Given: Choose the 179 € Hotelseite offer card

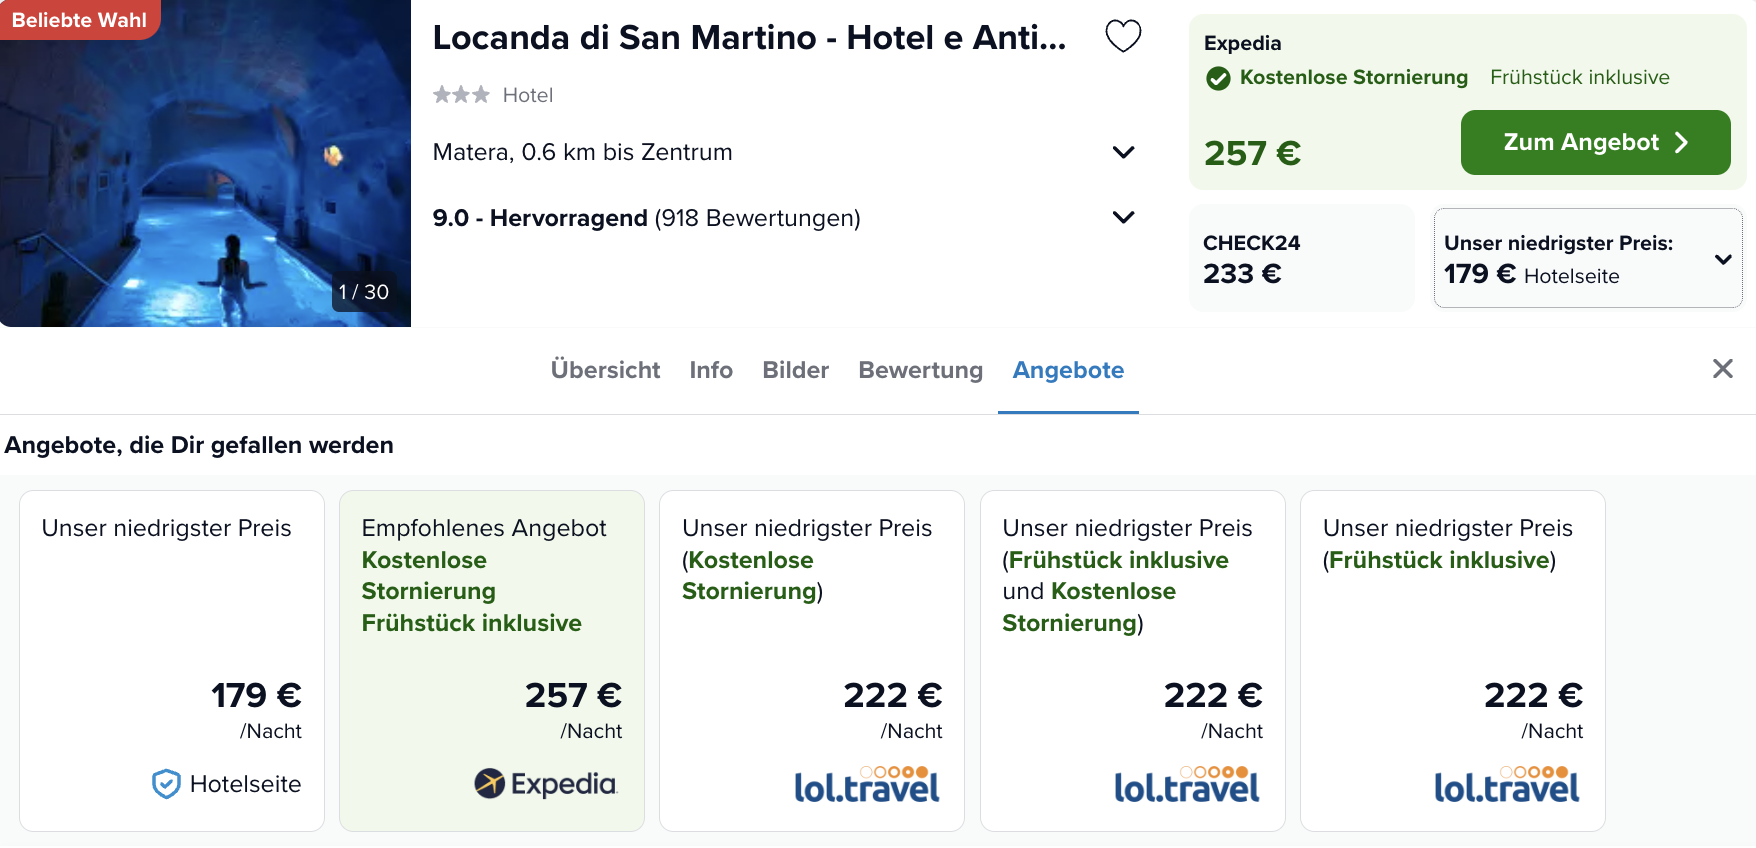Looking at the screenshot, I should [x=172, y=660].
